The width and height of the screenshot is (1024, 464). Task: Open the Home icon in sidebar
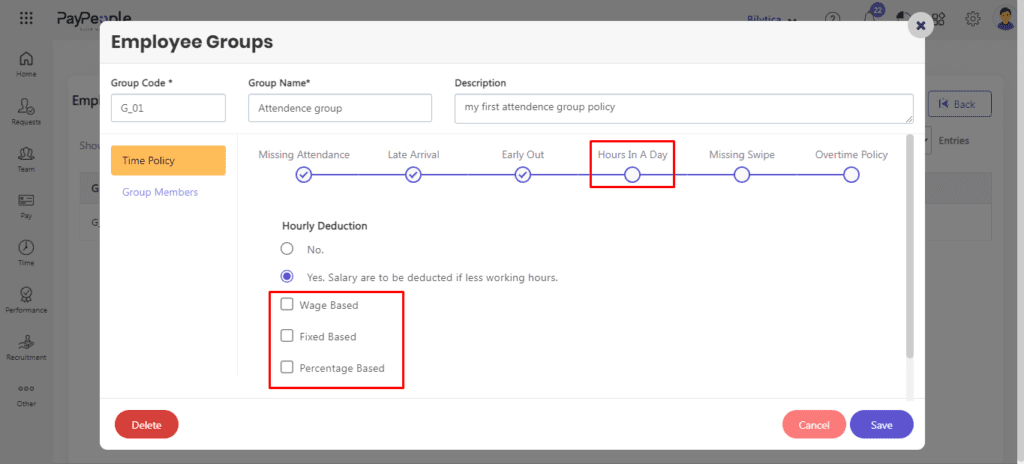(26, 59)
